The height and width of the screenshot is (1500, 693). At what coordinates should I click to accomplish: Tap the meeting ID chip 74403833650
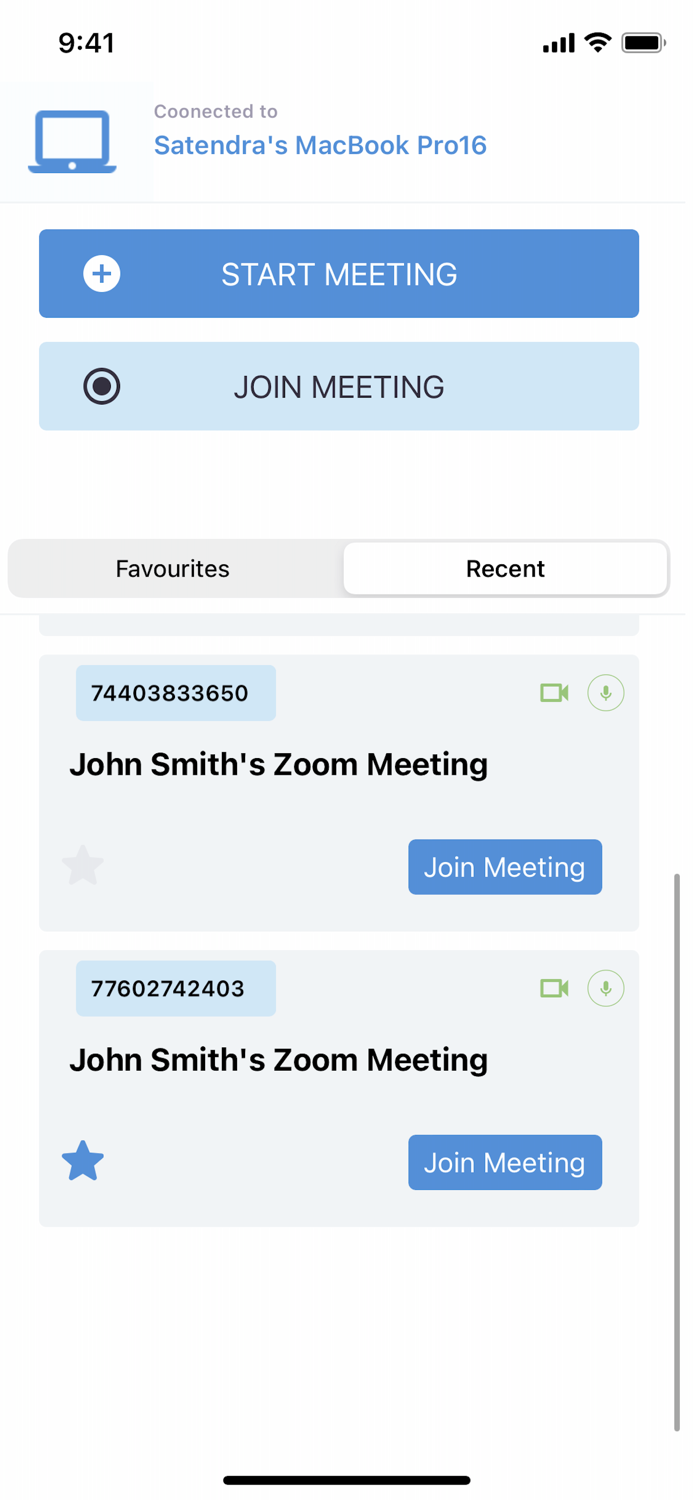175,692
